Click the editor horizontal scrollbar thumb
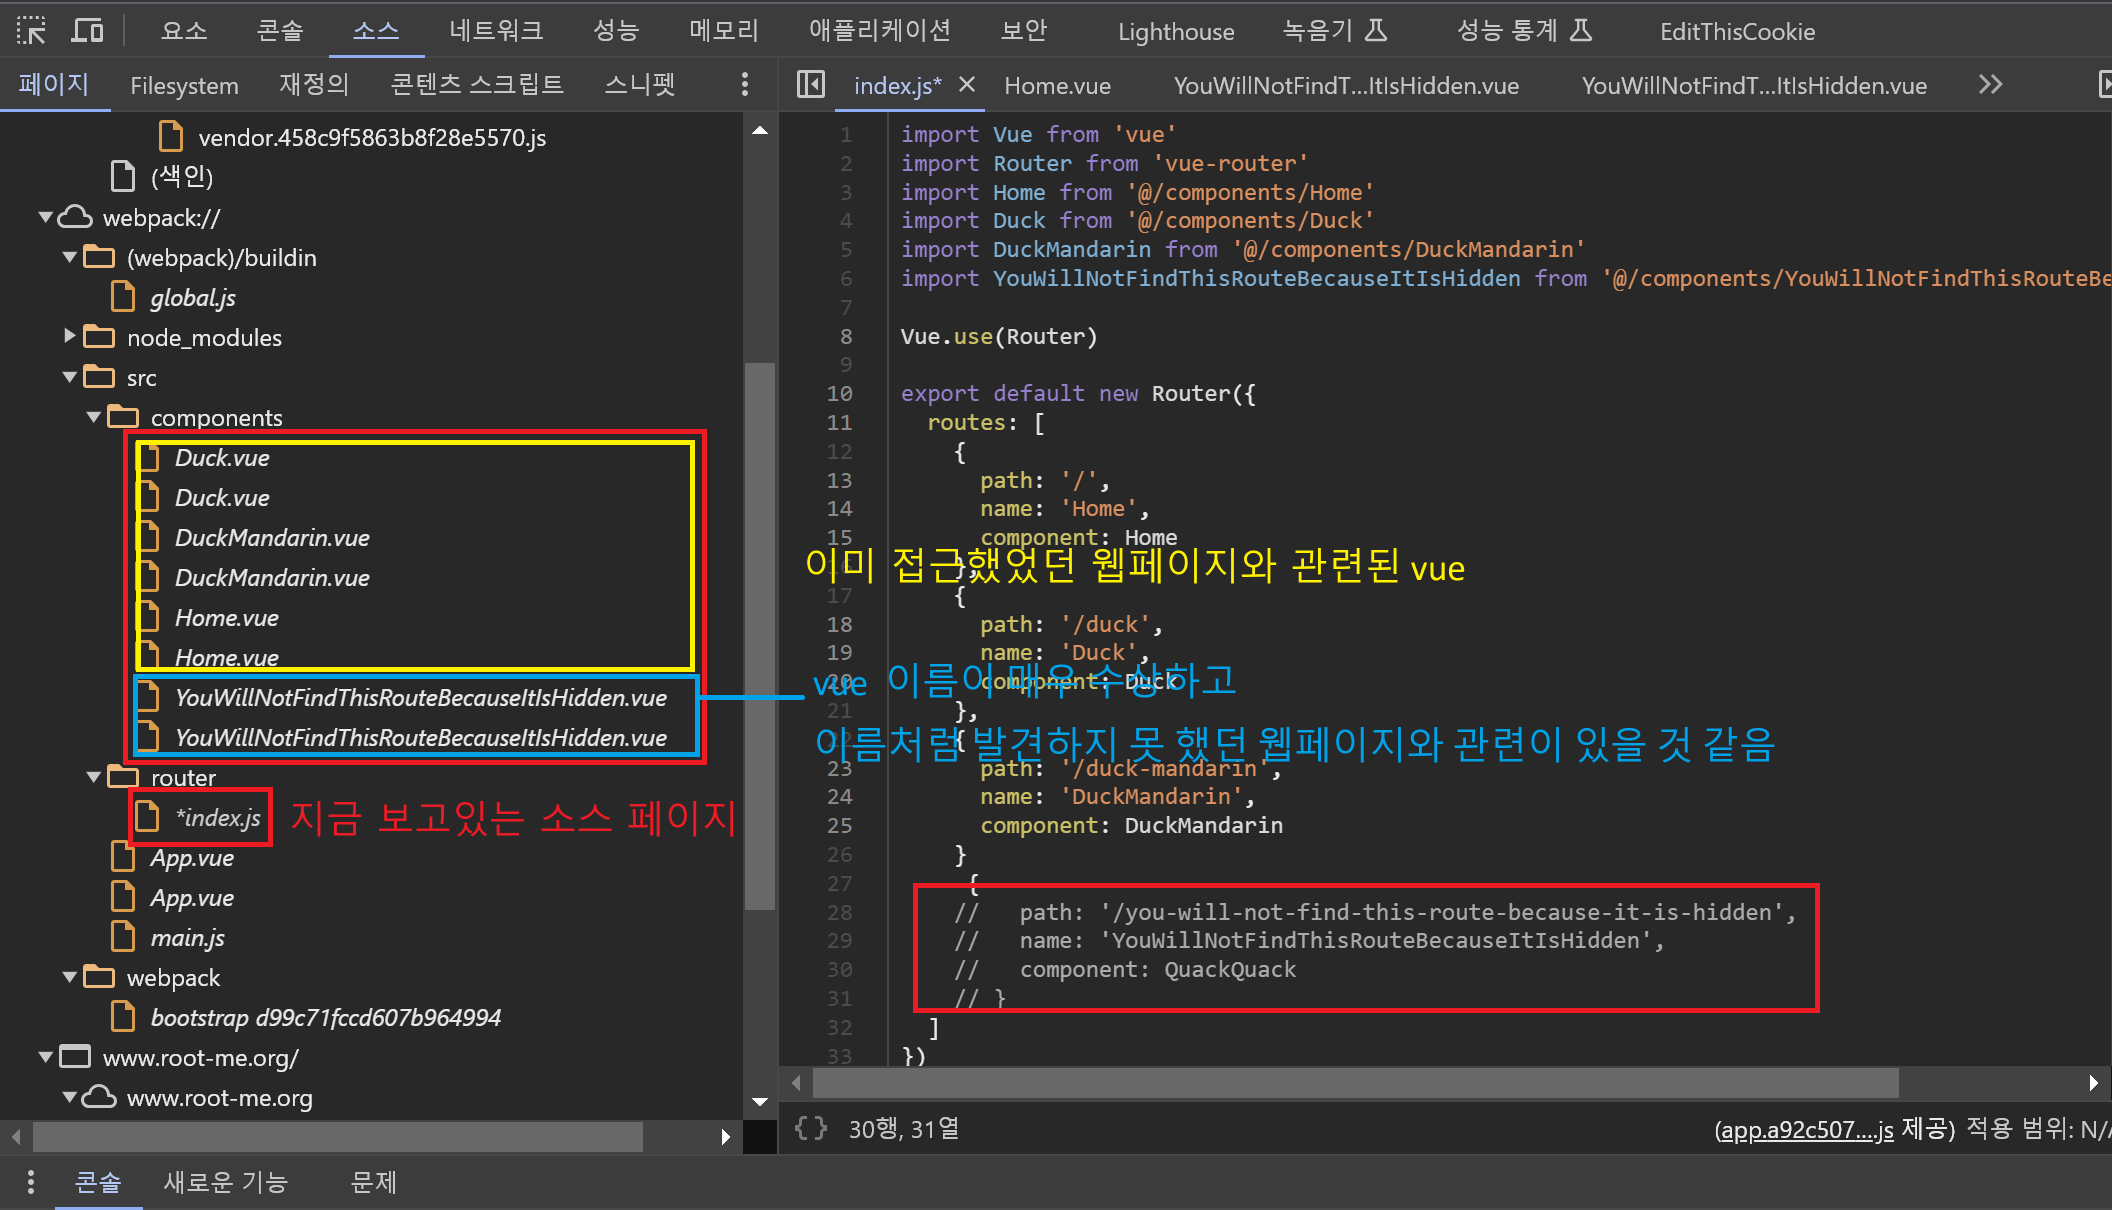The image size is (2112, 1210). pyautogui.click(x=1355, y=1082)
